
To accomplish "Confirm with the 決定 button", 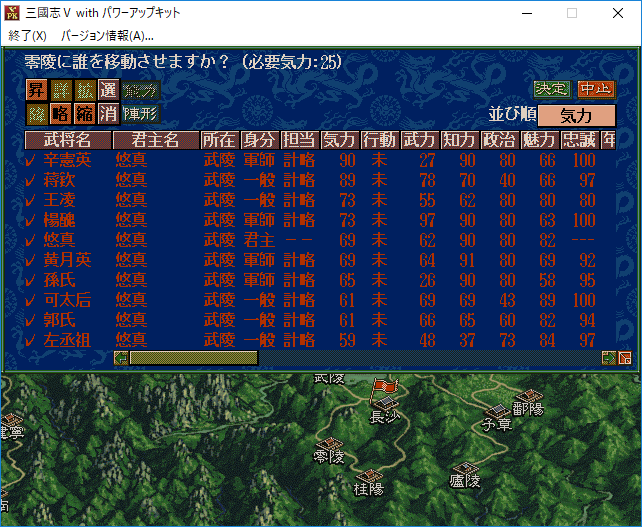I will click(551, 89).
